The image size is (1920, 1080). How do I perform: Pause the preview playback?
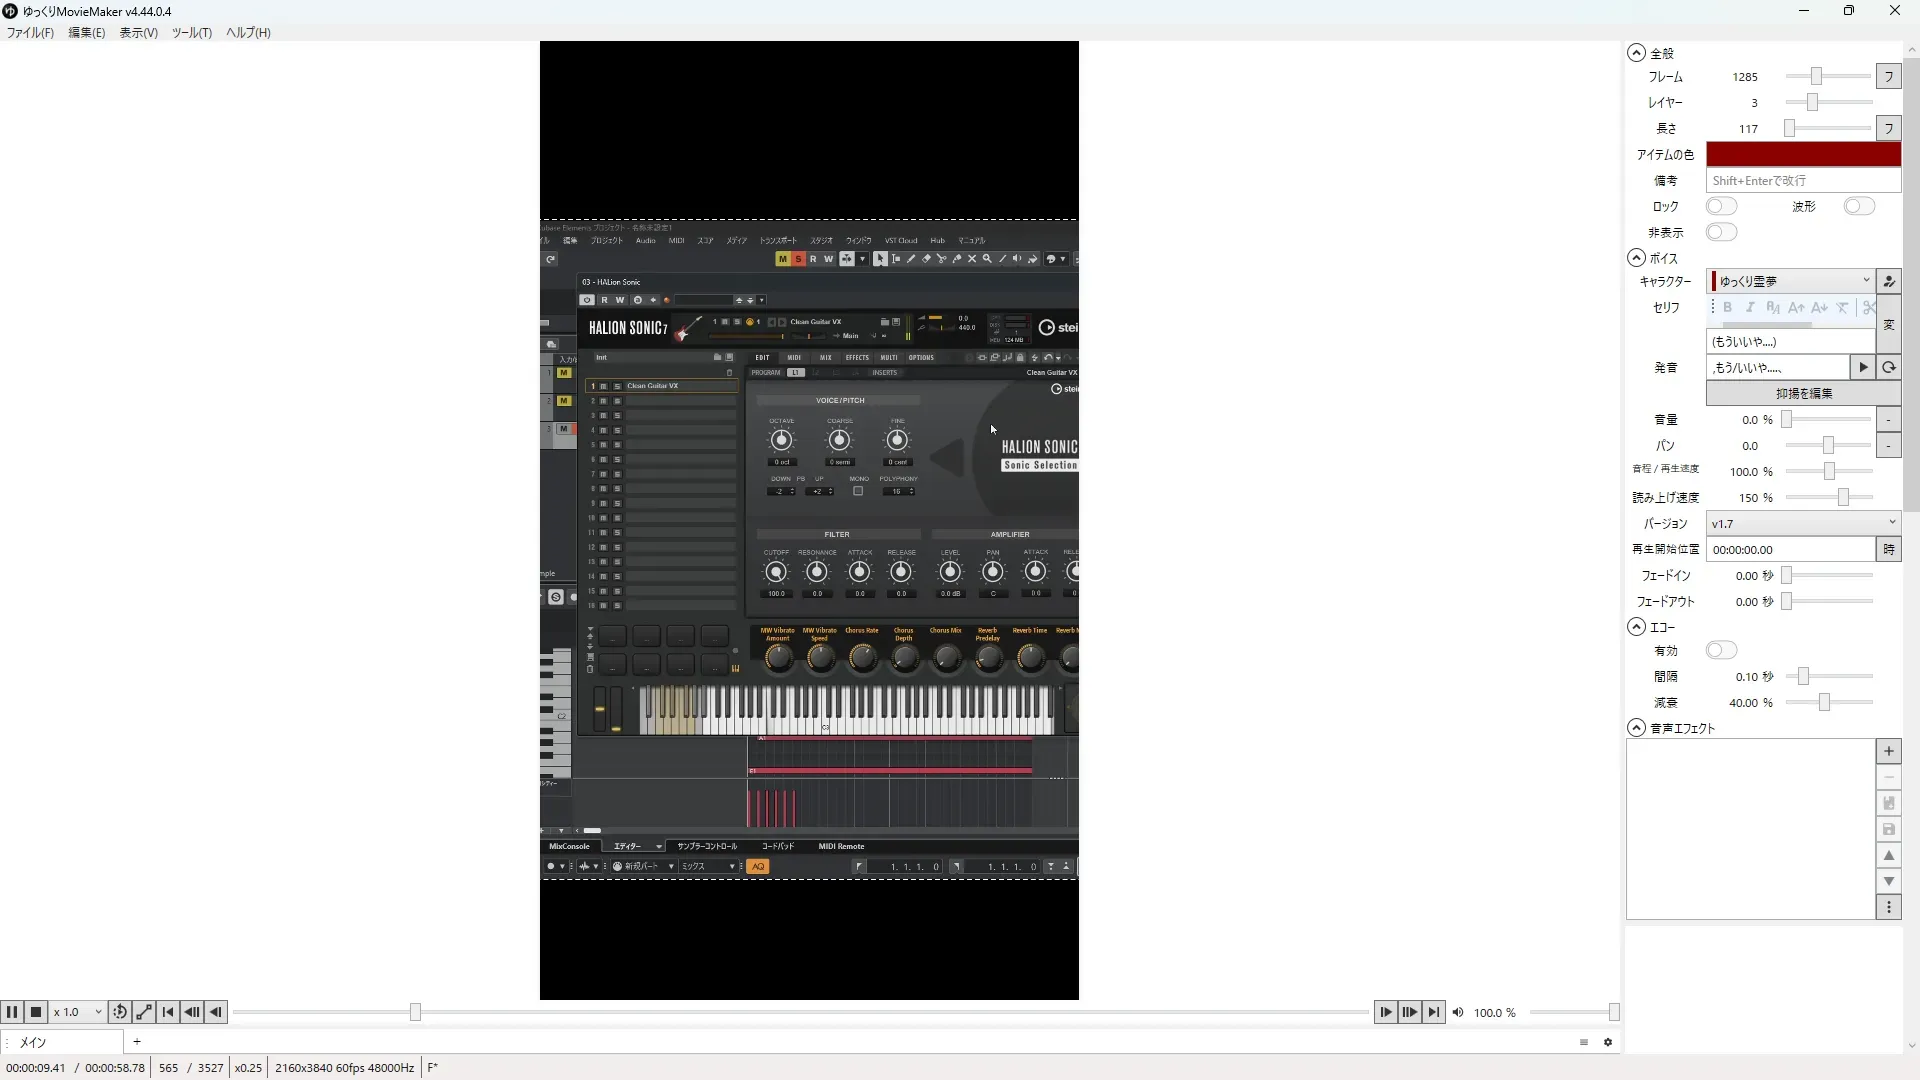tap(11, 1012)
